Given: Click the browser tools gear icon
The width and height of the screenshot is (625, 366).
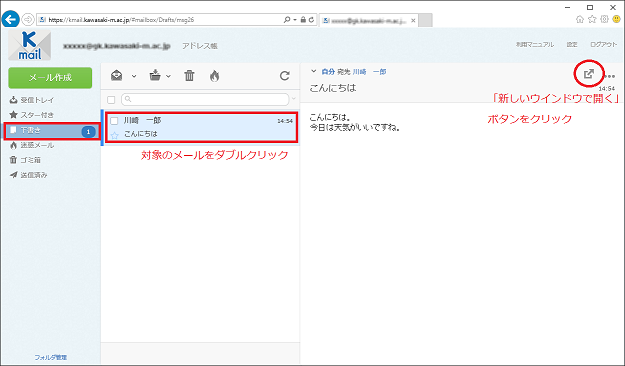Looking at the screenshot, I should tap(604, 19).
